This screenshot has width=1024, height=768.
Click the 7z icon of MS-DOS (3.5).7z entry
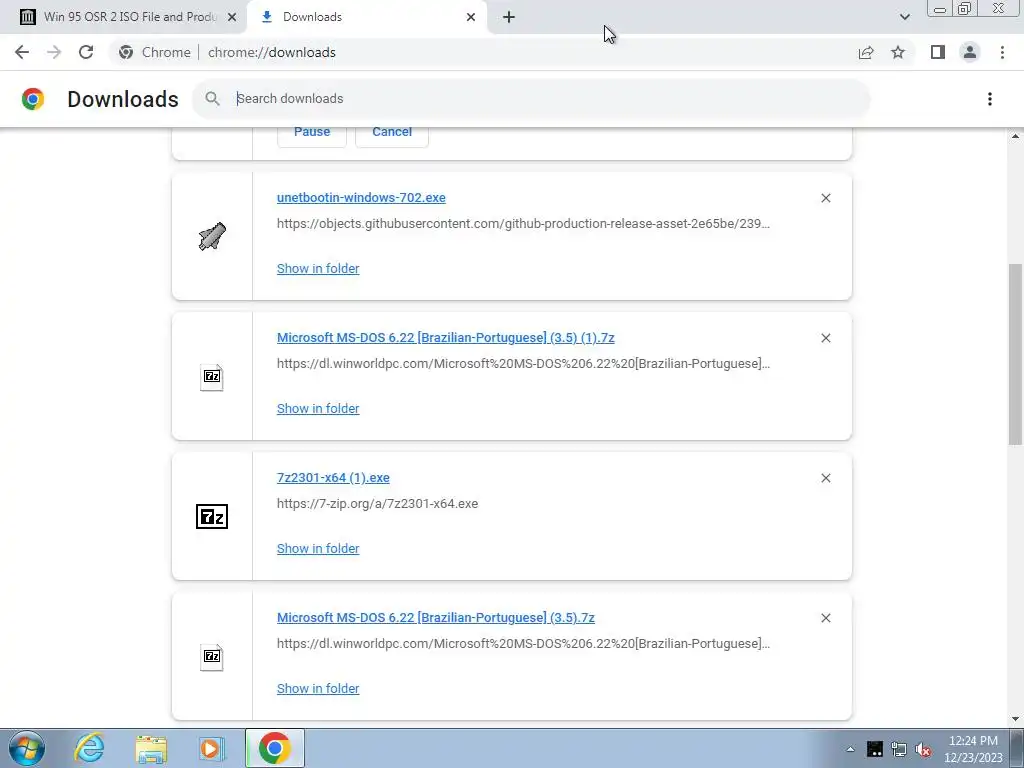[x=212, y=656]
